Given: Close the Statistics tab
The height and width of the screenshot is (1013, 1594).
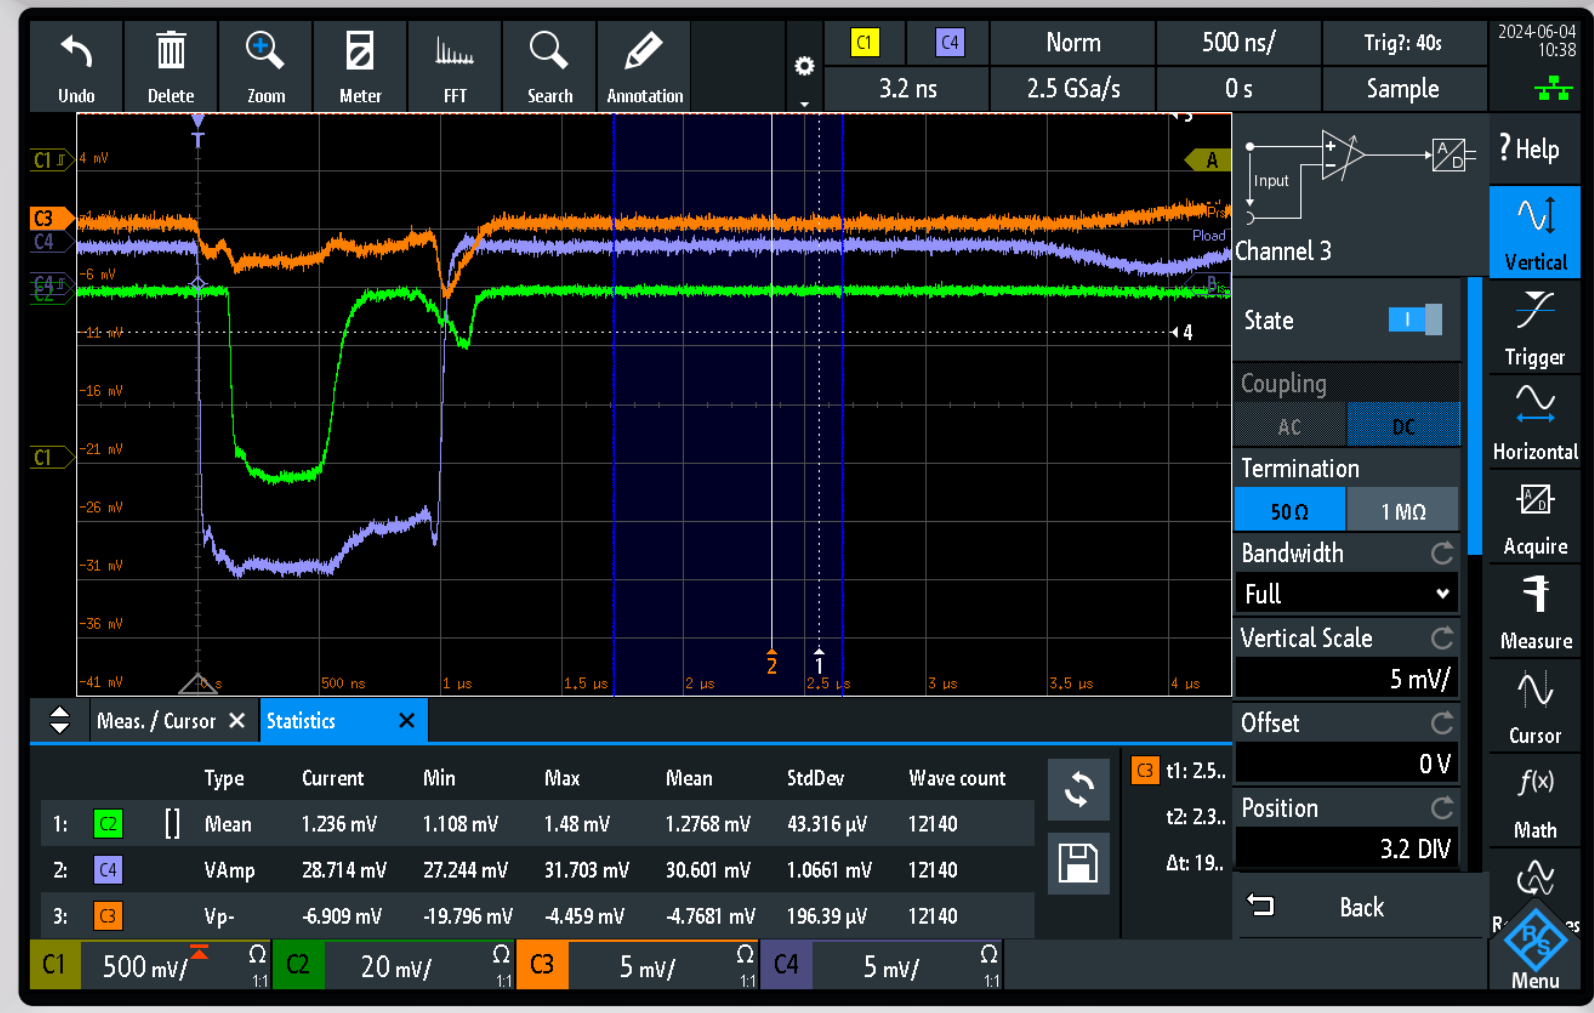Looking at the screenshot, I should click(x=407, y=721).
